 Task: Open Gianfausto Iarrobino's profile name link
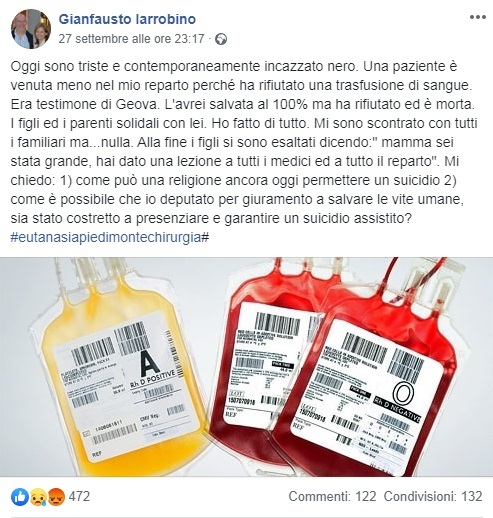tap(127, 19)
